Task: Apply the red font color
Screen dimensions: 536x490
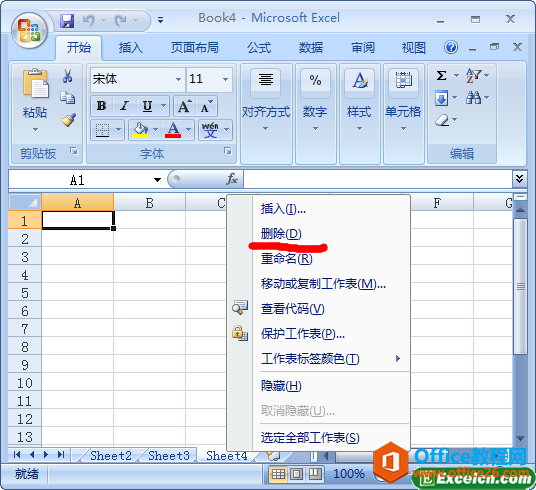Action: click(x=173, y=130)
